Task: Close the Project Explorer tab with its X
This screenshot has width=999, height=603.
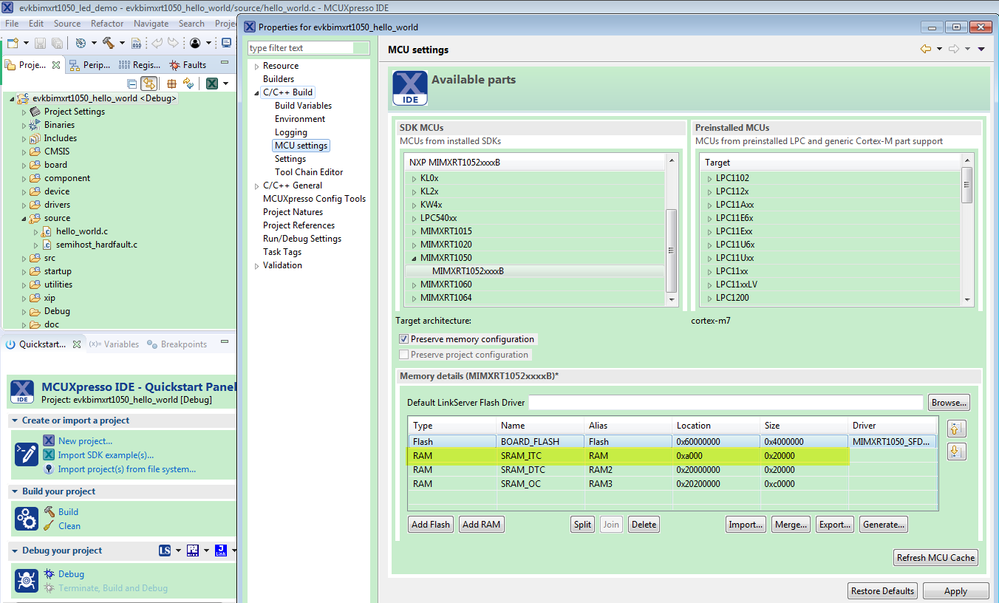Action: 56,65
